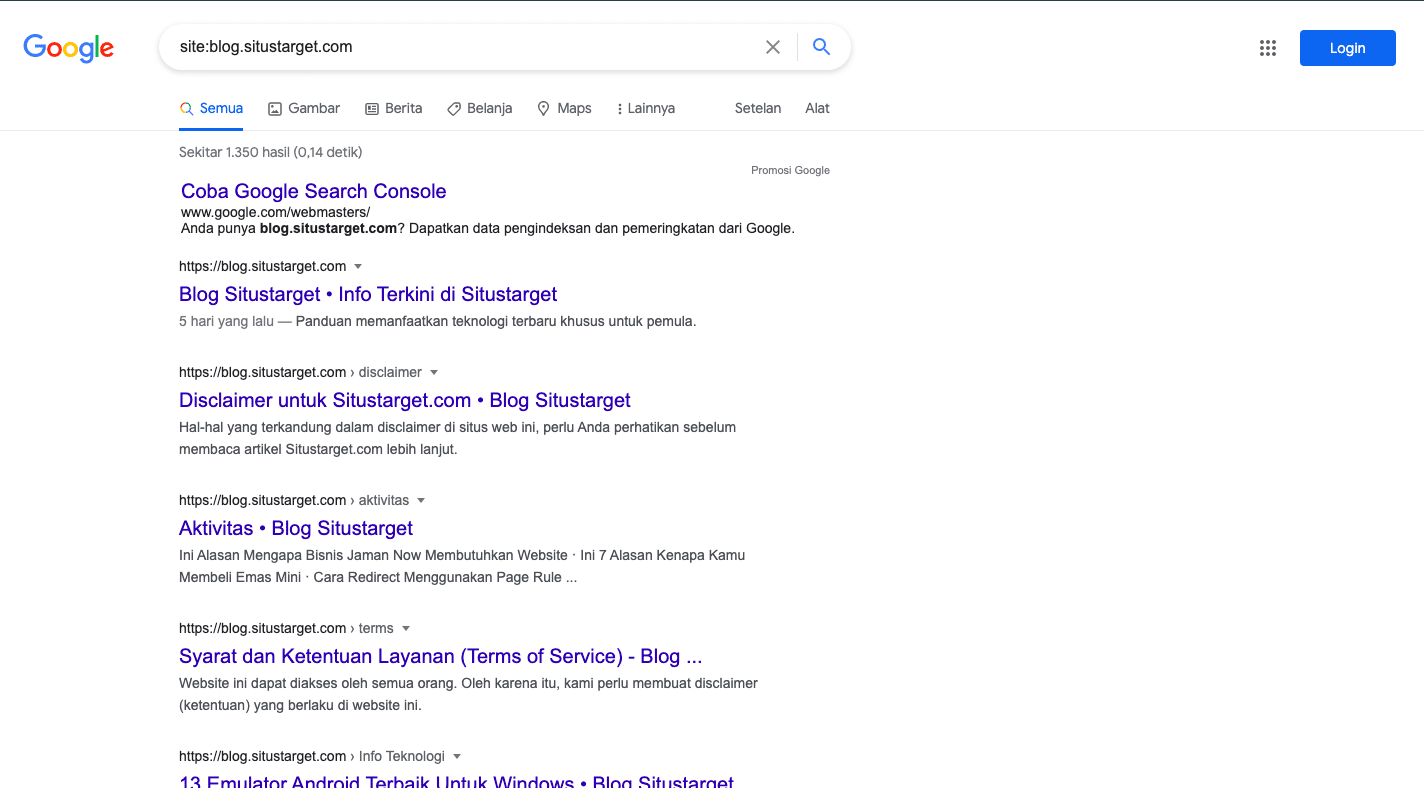Open the Google apps grid

(1268, 48)
